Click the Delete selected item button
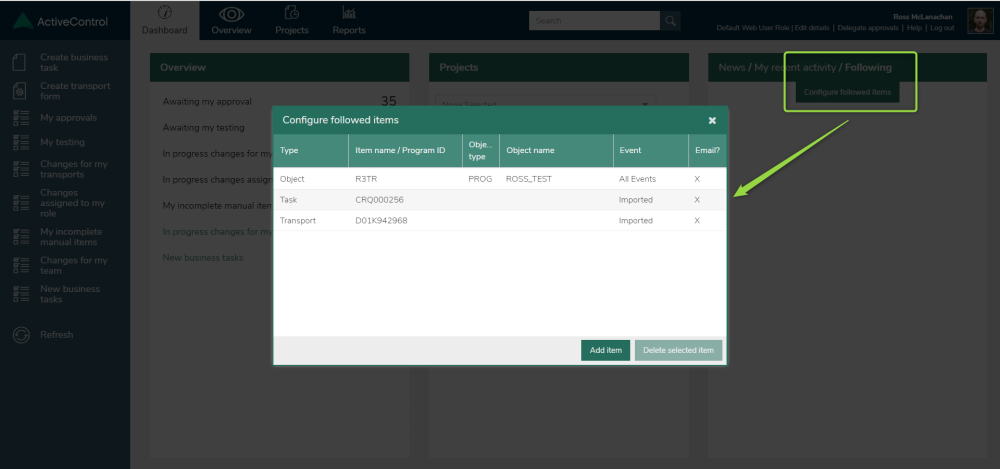 click(x=678, y=350)
